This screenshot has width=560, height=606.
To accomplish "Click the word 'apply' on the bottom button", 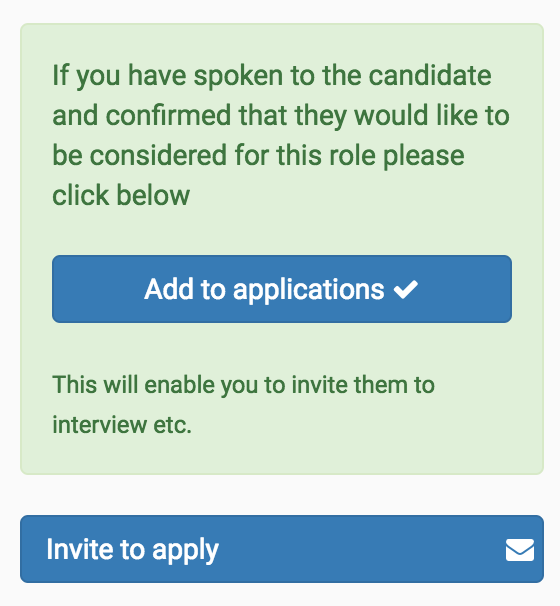I will pos(186,551).
